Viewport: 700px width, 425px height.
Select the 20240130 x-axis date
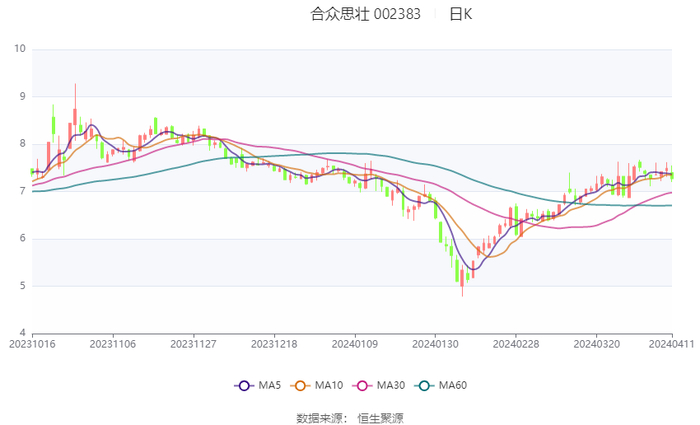(x=435, y=343)
